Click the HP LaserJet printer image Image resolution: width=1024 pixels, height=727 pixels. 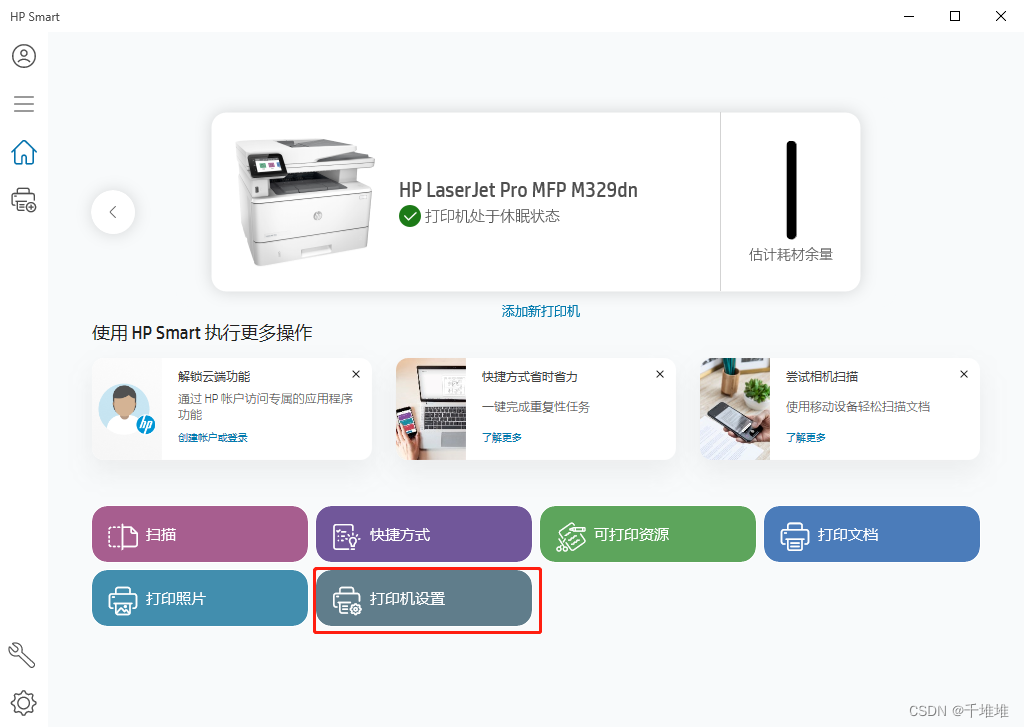tap(305, 202)
